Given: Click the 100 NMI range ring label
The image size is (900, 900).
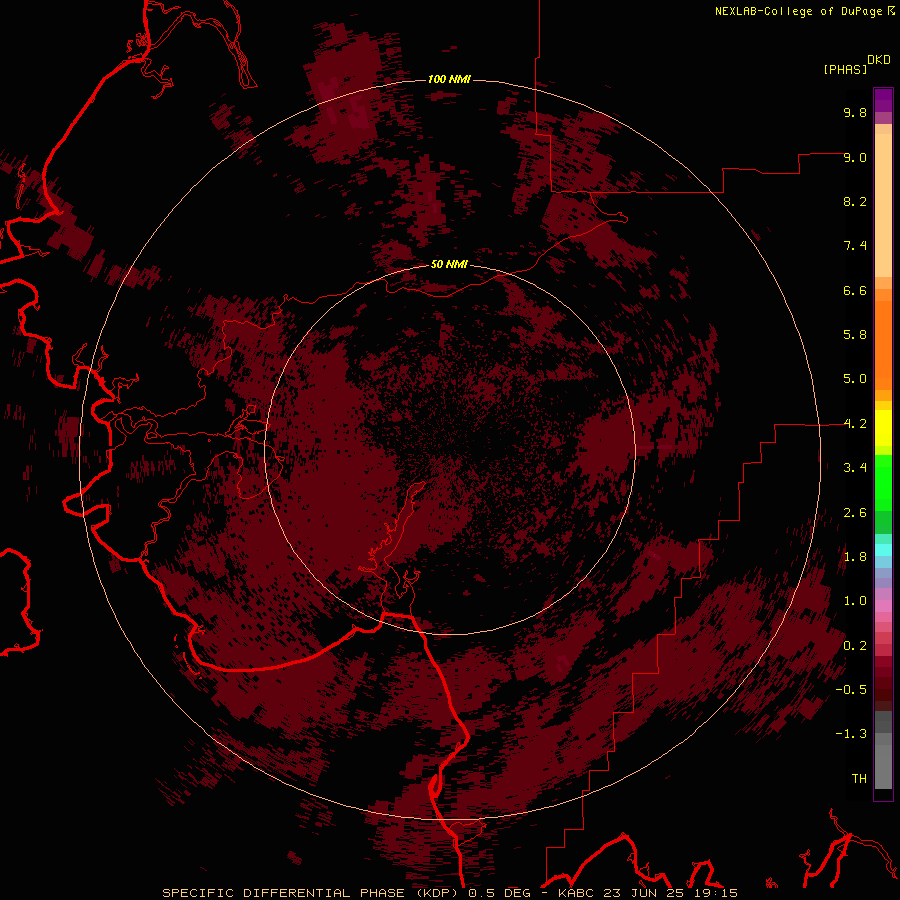Looking at the screenshot, I should coord(449,79).
